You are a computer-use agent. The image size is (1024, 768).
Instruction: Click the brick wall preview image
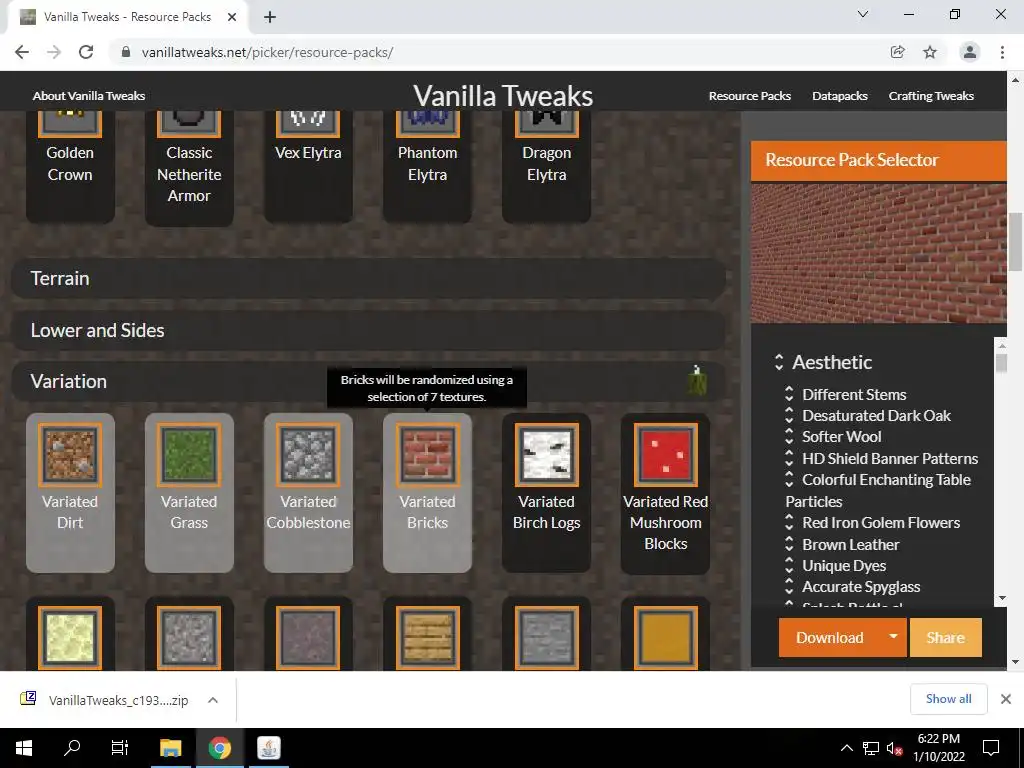(x=878, y=253)
